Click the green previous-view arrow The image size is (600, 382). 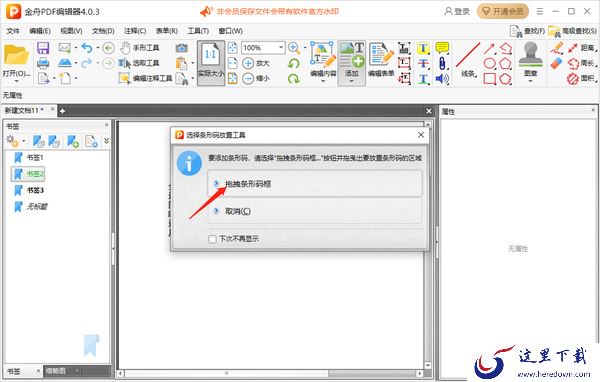(x=109, y=48)
